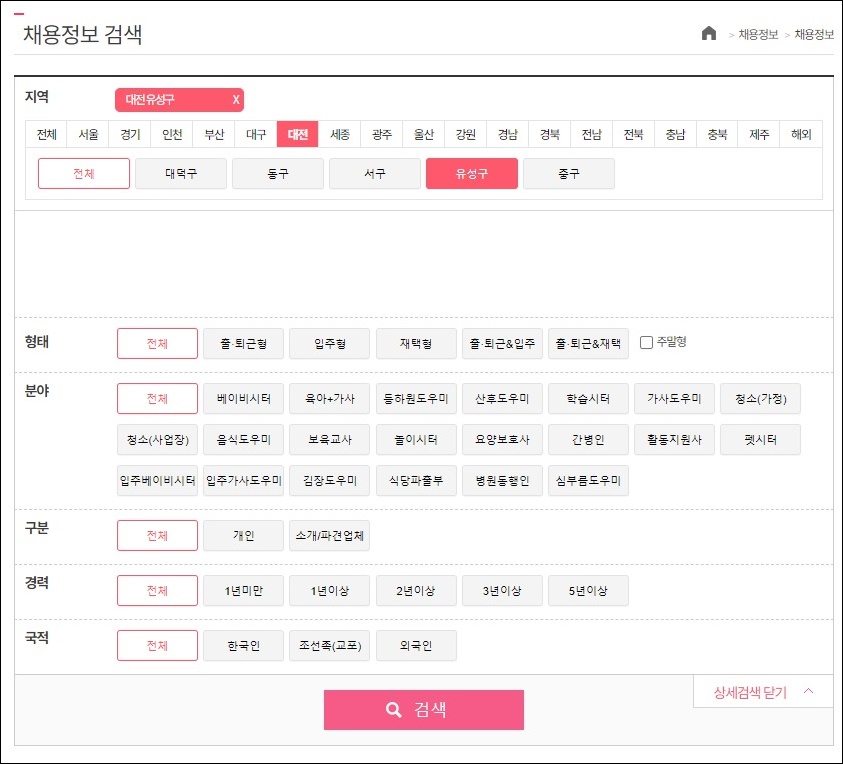
Task: Enable the 주말형 checkbox
Action: [x=646, y=342]
